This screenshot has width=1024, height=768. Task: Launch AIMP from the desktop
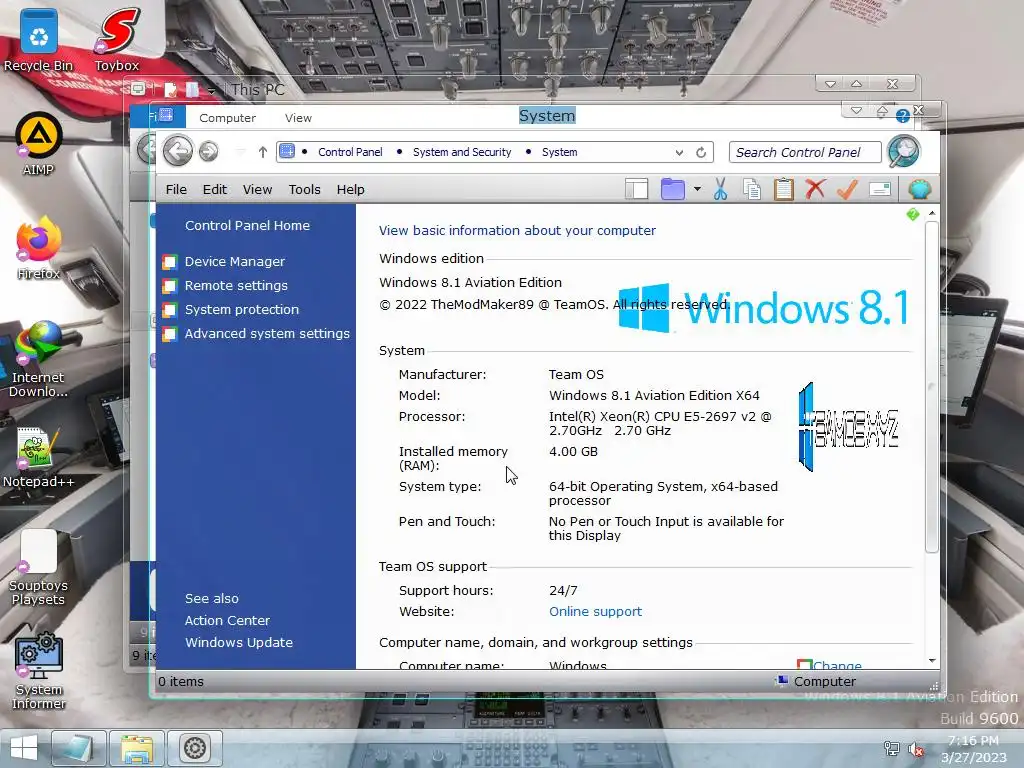click(39, 144)
